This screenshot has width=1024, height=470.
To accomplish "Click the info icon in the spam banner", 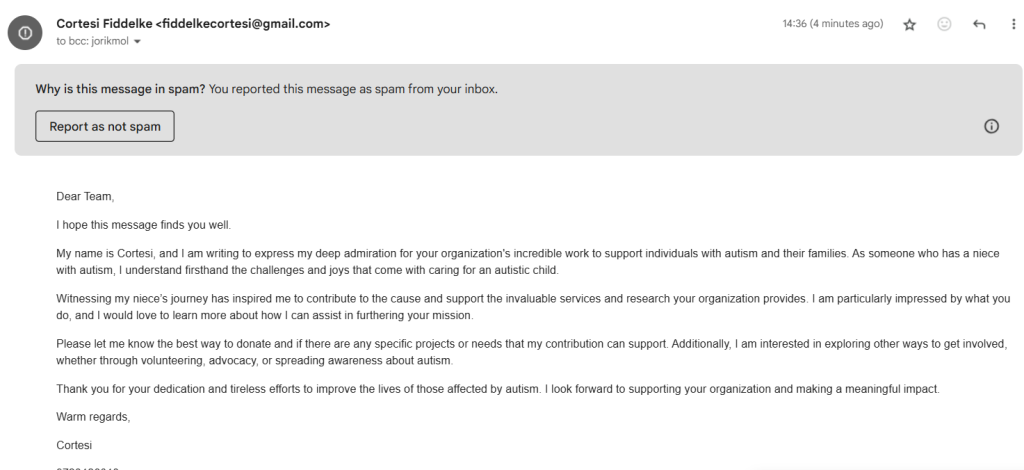I will [992, 126].
